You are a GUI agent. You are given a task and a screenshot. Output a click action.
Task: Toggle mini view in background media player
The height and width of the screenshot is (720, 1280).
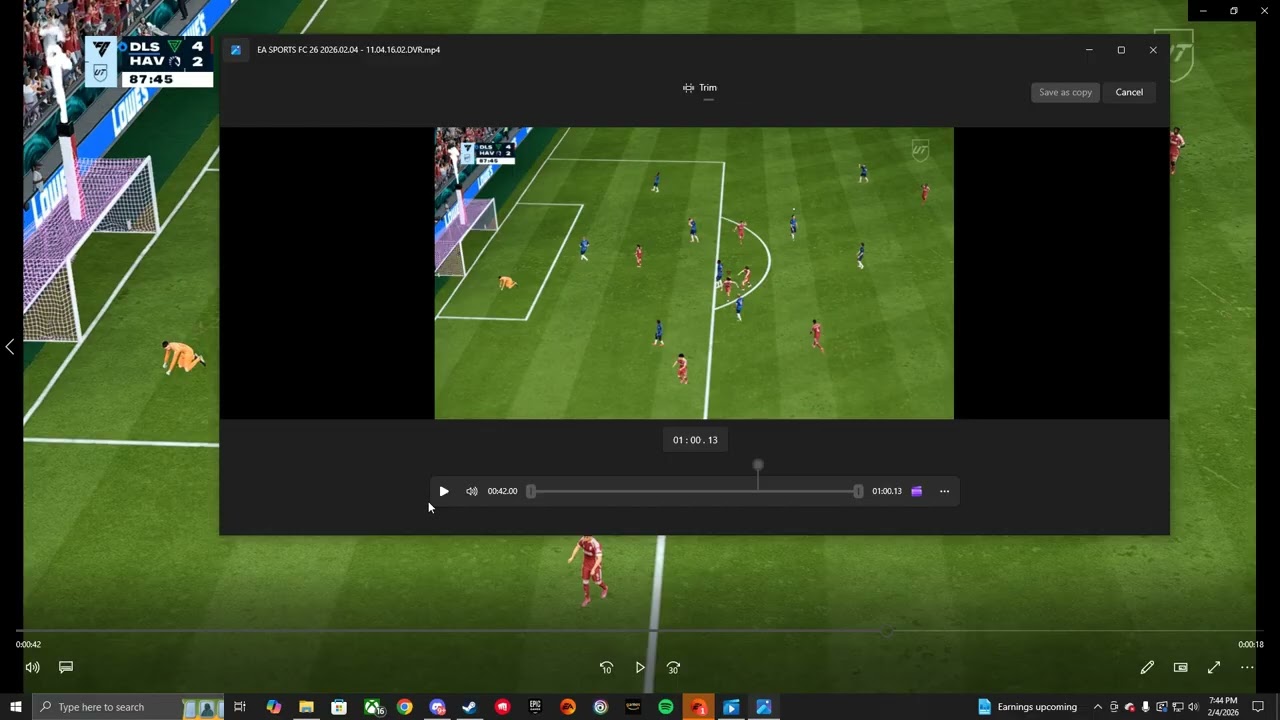click(1181, 667)
